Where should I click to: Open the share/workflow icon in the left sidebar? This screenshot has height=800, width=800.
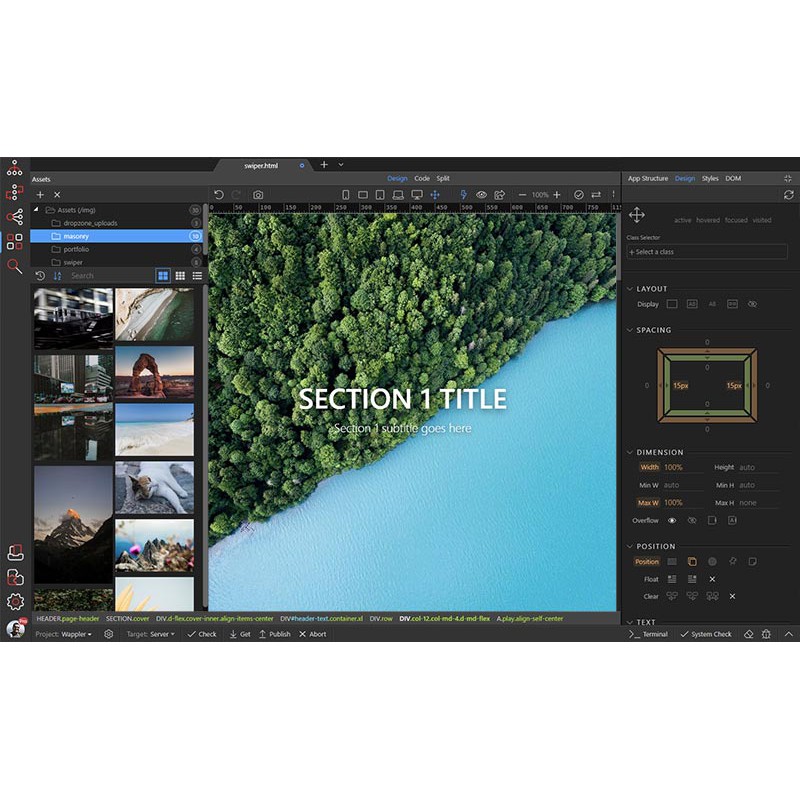point(14,217)
